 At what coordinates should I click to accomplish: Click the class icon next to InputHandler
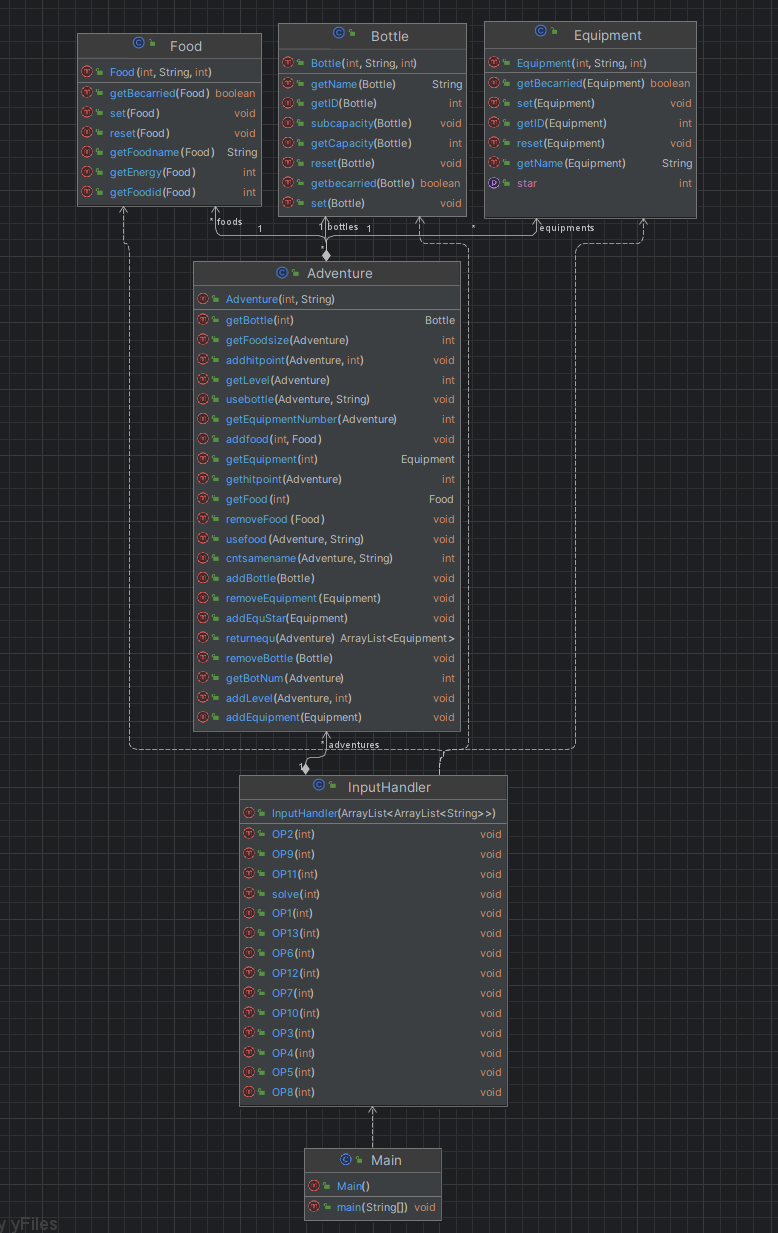318,787
